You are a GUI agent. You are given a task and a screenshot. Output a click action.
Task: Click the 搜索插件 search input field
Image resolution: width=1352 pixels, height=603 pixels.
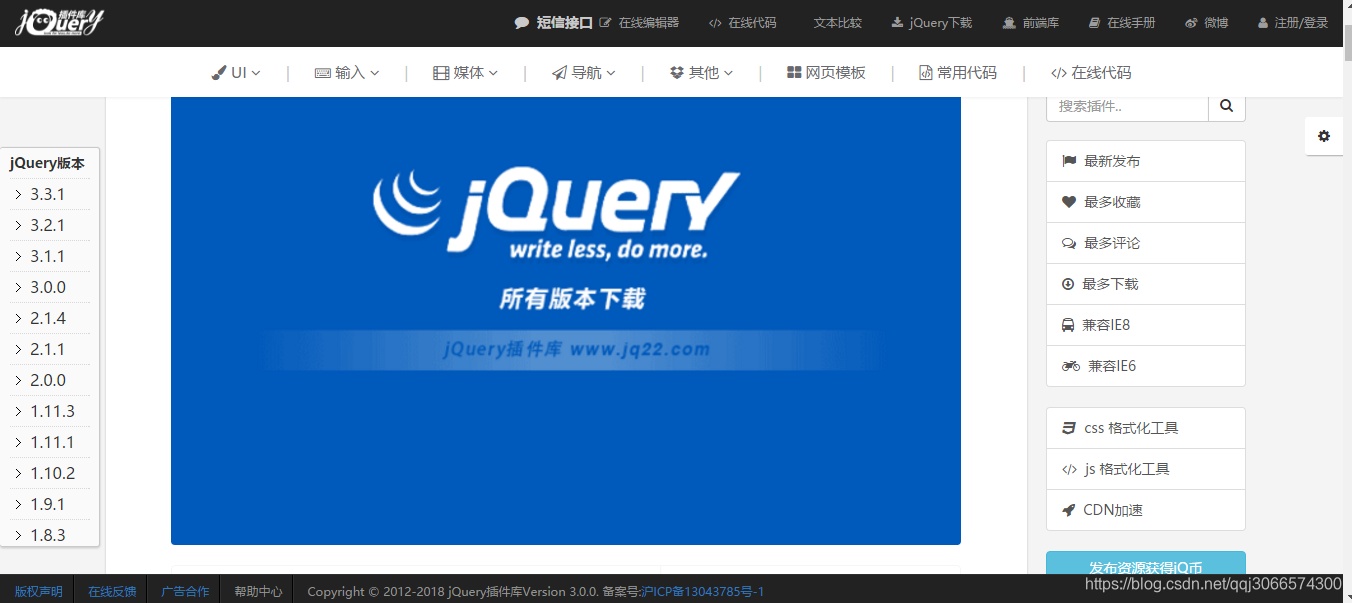[x=1127, y=105]
